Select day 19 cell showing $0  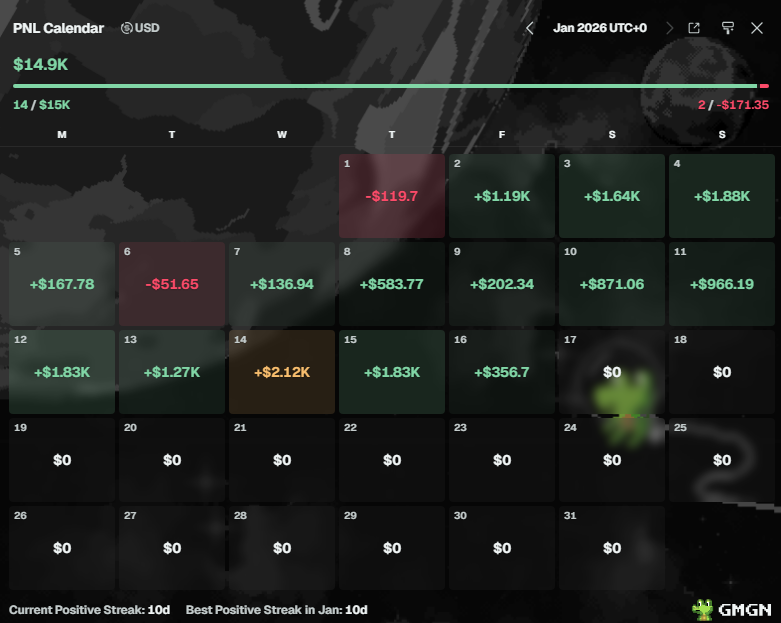tap(62, 460)
